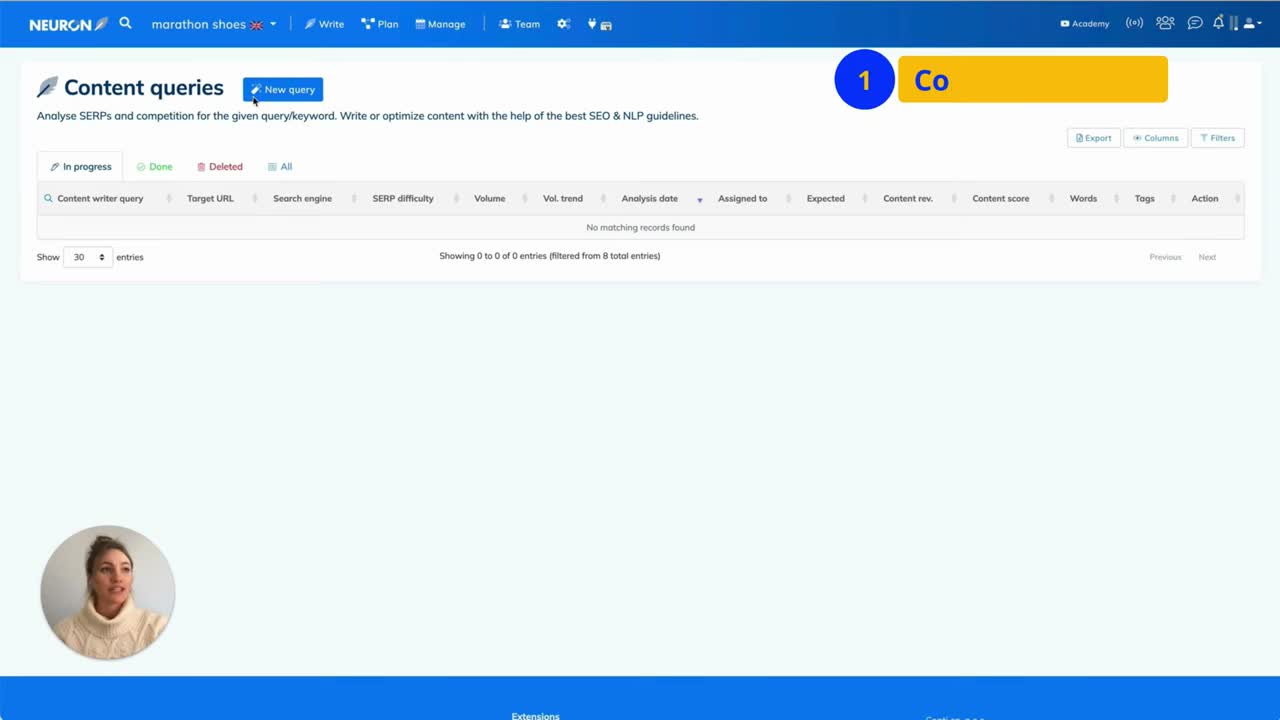Screen dimensions: 1280x720
Task: Sort by Expected column
Action: [x=833, y=198]
